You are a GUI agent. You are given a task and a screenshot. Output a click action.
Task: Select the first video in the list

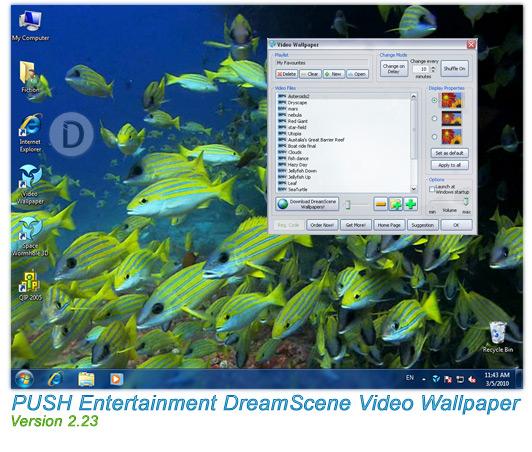343,96
